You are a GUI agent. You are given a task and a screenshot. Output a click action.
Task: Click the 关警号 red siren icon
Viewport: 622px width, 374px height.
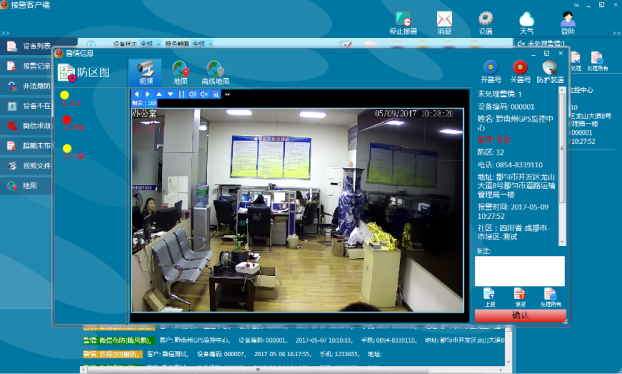pos(520,67)
